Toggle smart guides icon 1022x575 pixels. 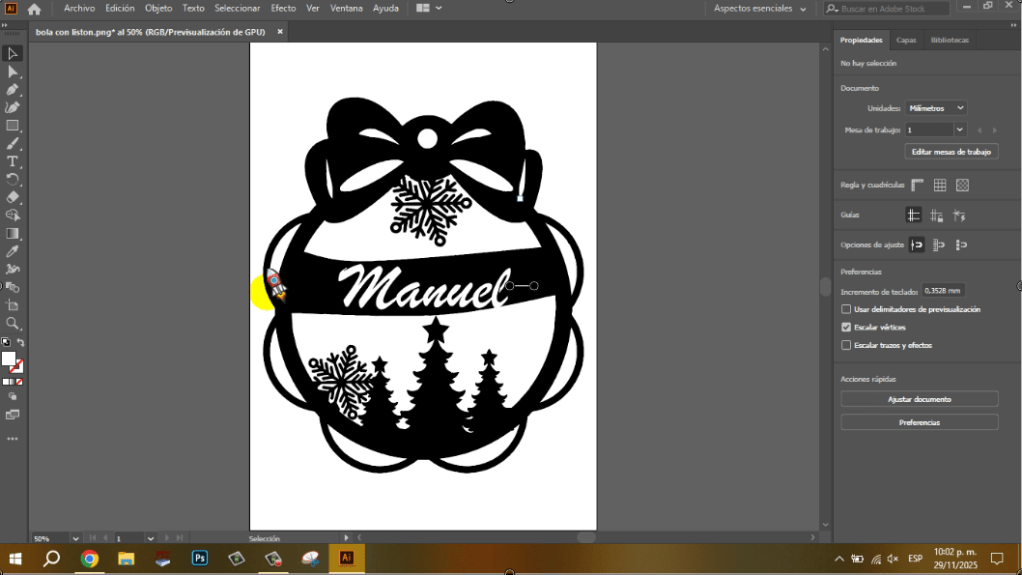pos(959,215)
